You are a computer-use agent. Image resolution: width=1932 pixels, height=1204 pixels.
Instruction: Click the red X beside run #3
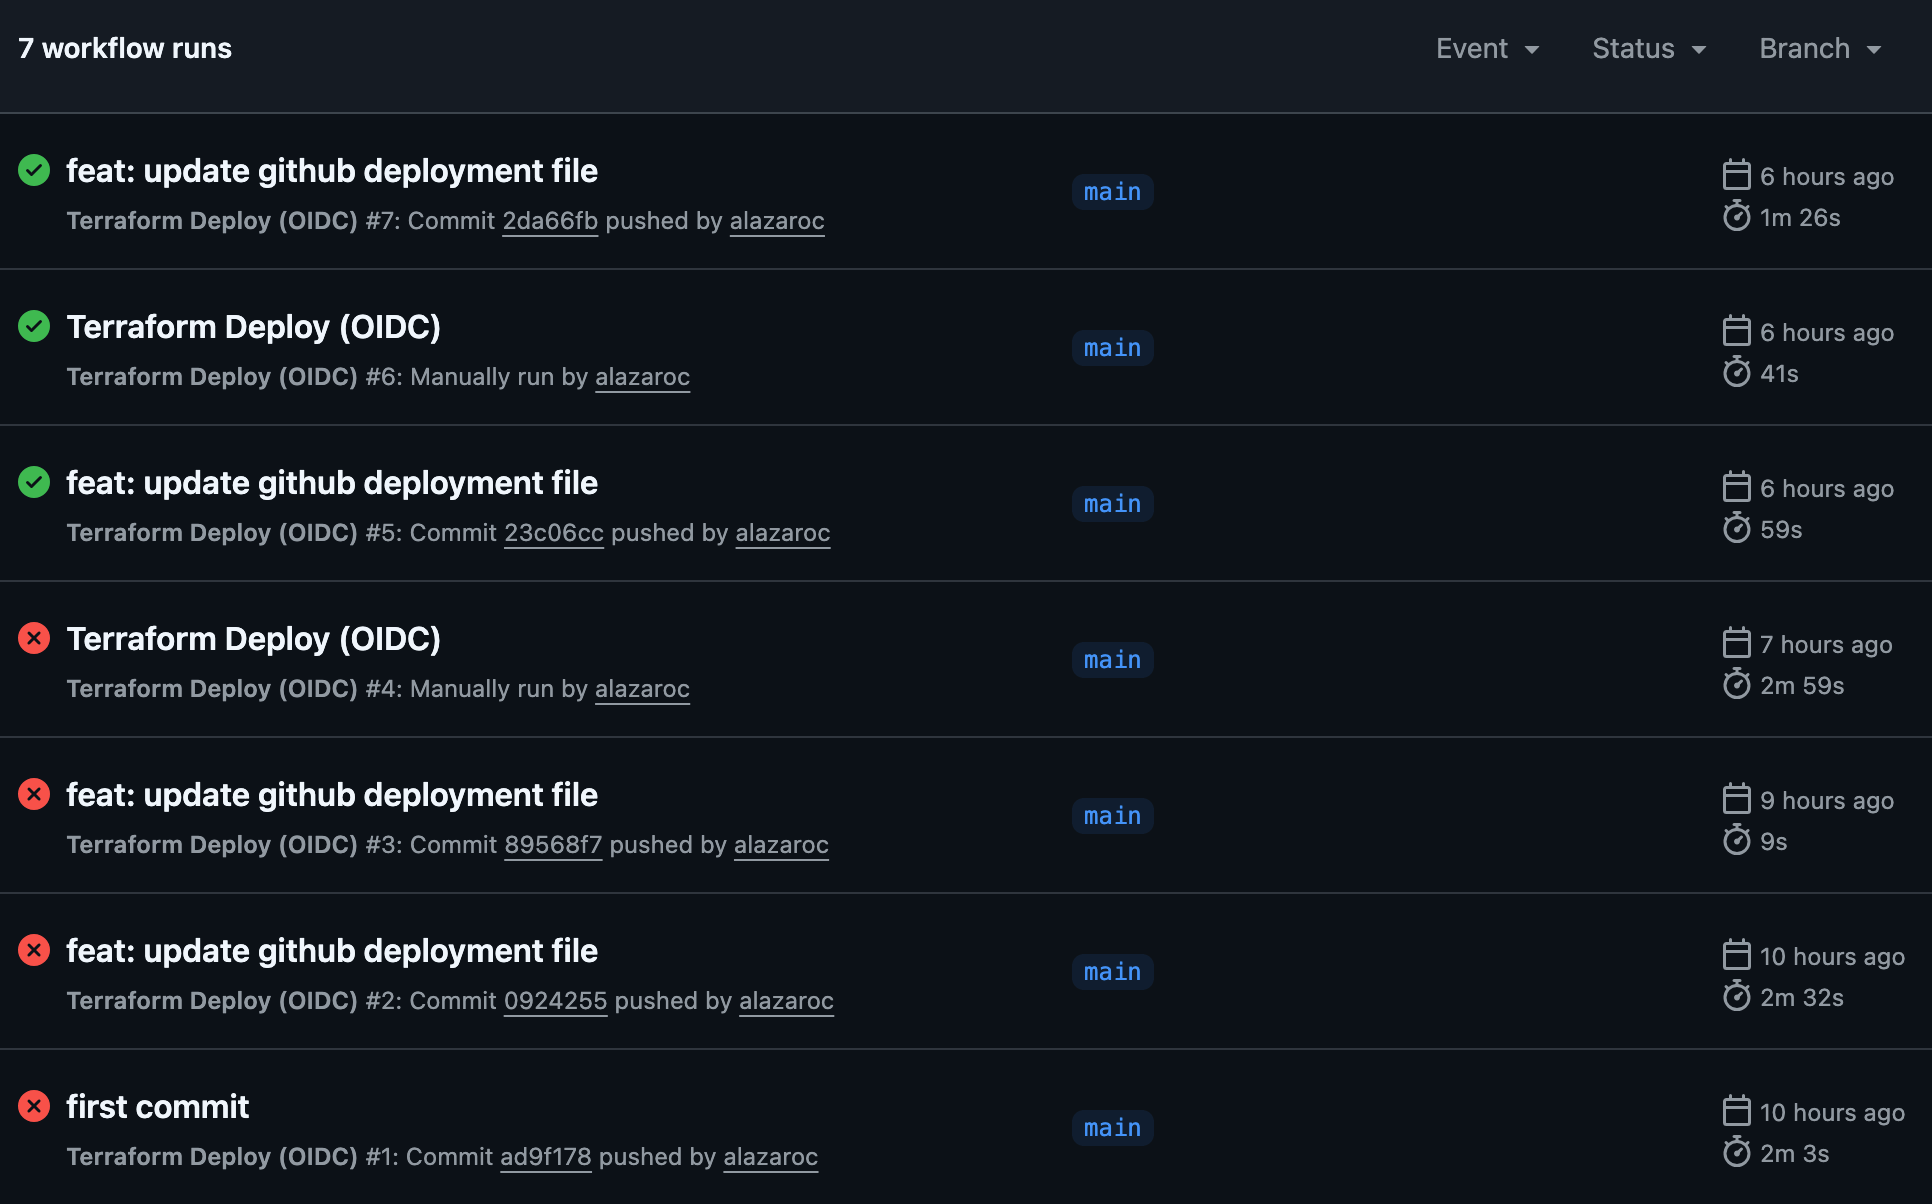[x=33, y=794]
